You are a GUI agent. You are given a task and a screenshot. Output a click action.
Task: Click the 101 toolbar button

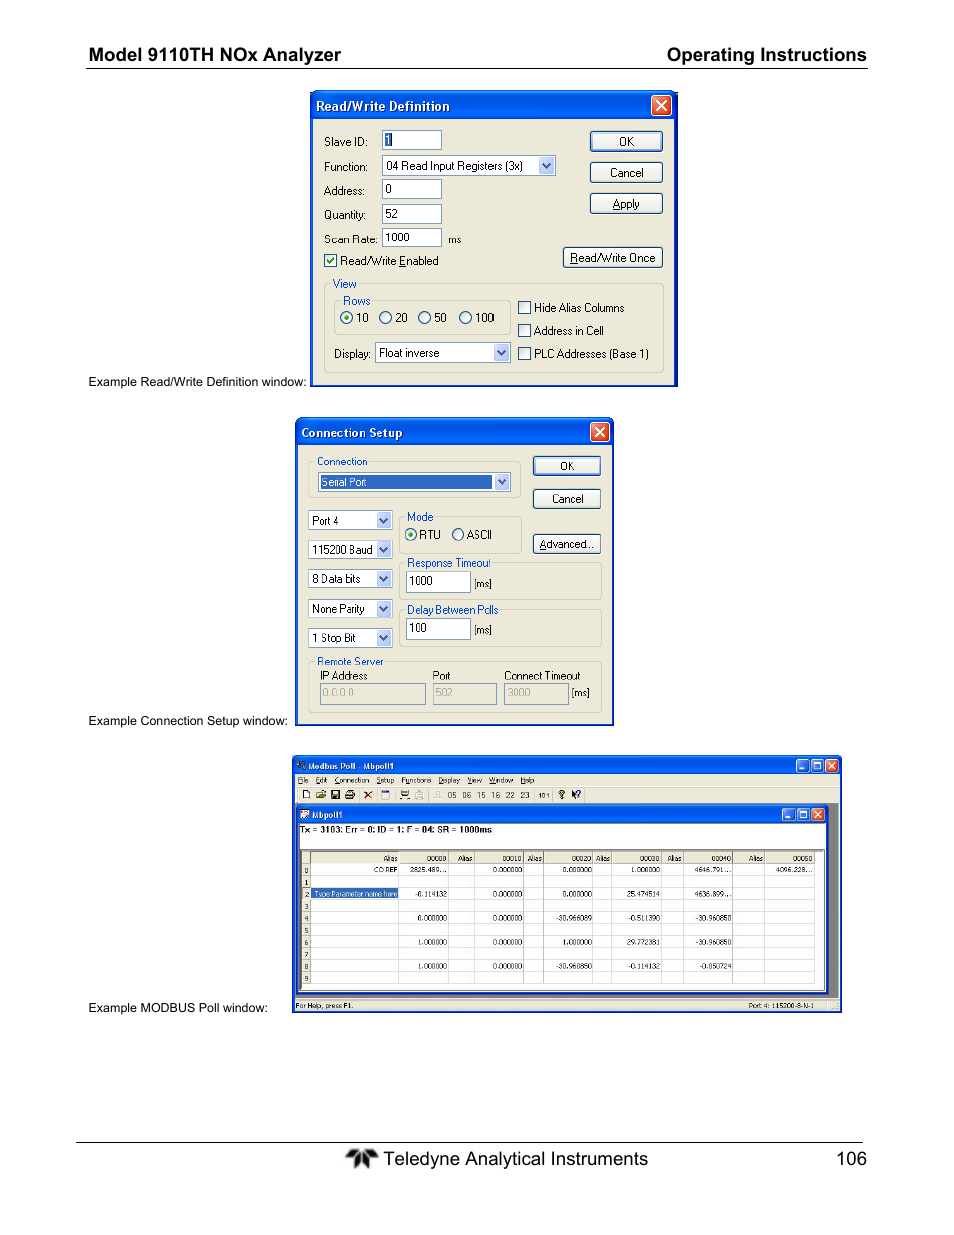544,795
